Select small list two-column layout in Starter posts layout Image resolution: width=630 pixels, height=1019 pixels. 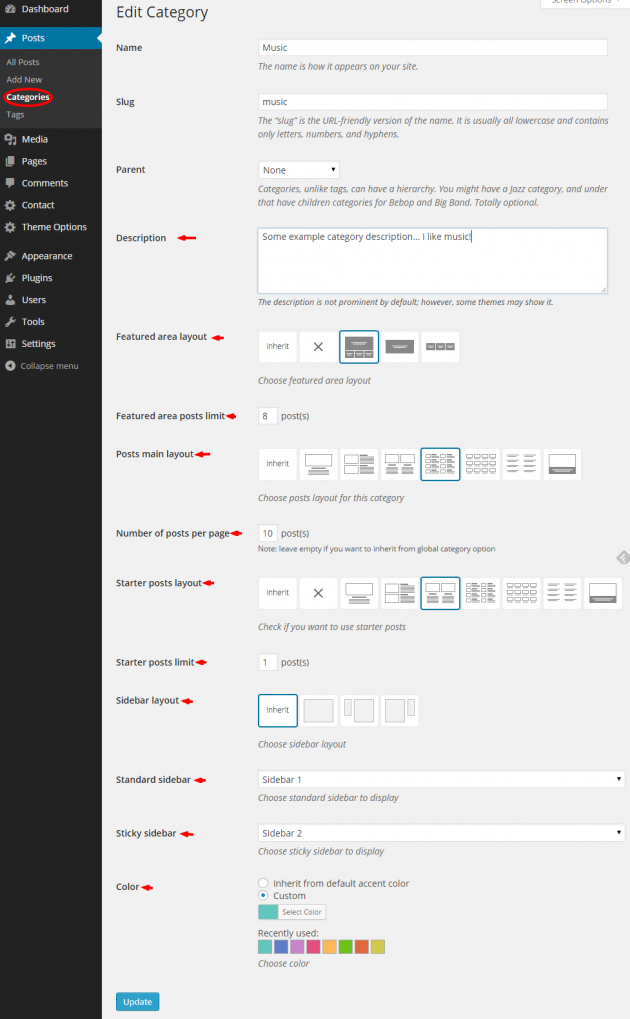480,593
